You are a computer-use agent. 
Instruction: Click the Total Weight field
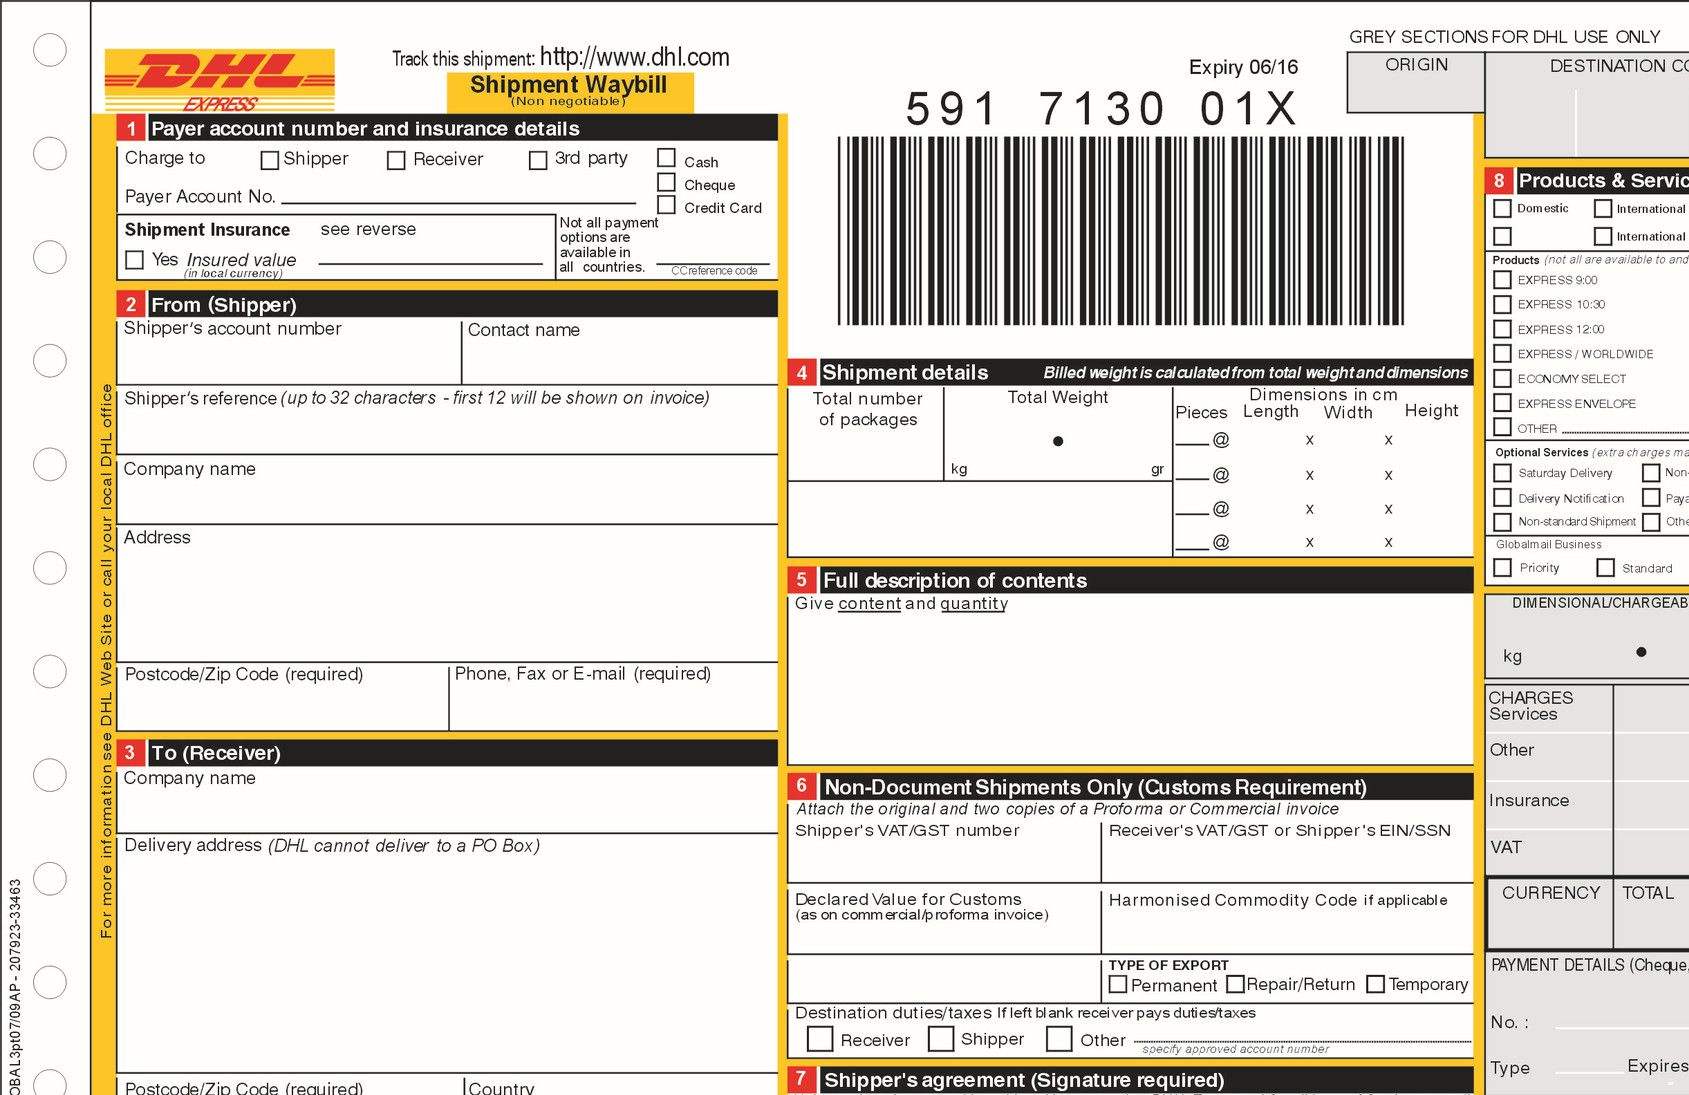[x=1058, y=433]
